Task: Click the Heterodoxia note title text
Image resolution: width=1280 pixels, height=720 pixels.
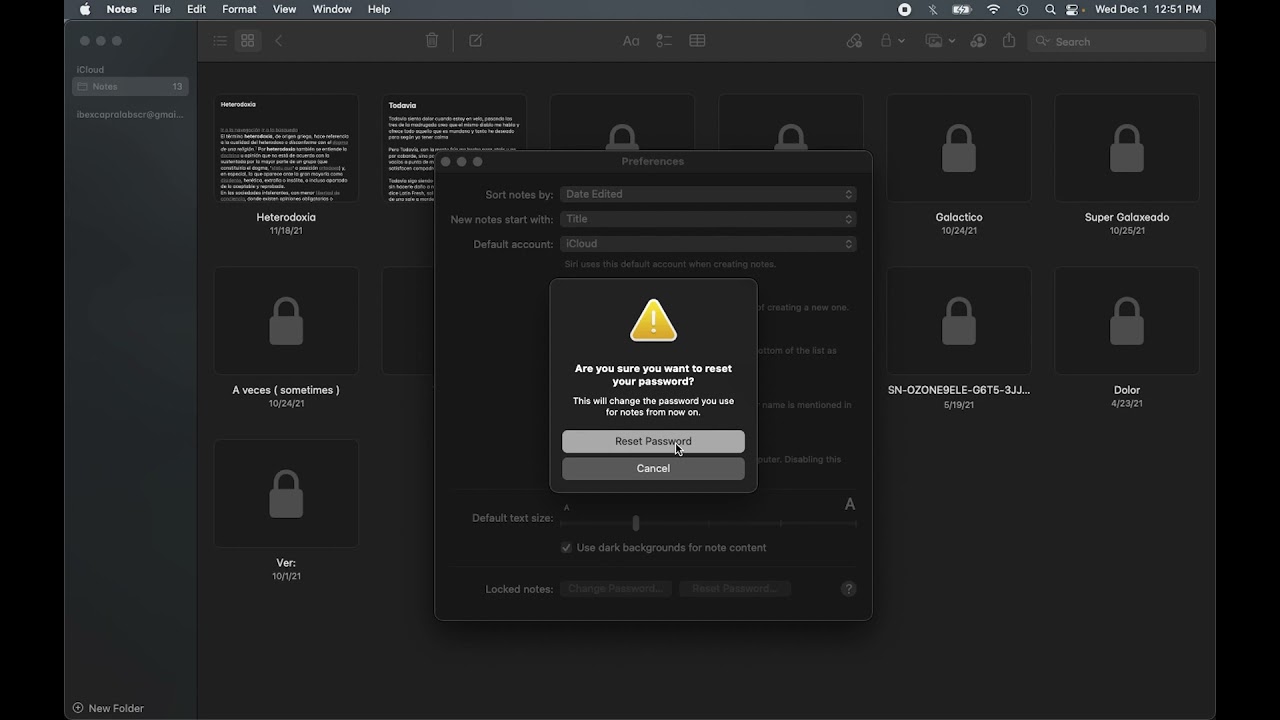Action: pyautogui.click(x=286, y=217)
